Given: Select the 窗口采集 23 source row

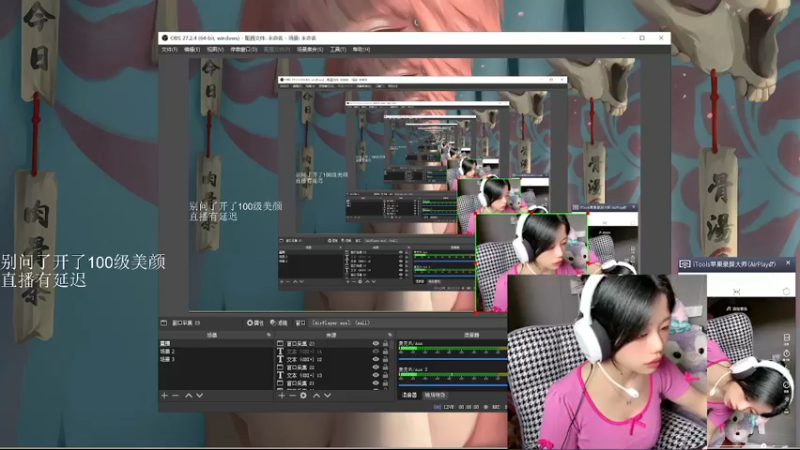Looking at the screenshot, I should click(334, 343).
